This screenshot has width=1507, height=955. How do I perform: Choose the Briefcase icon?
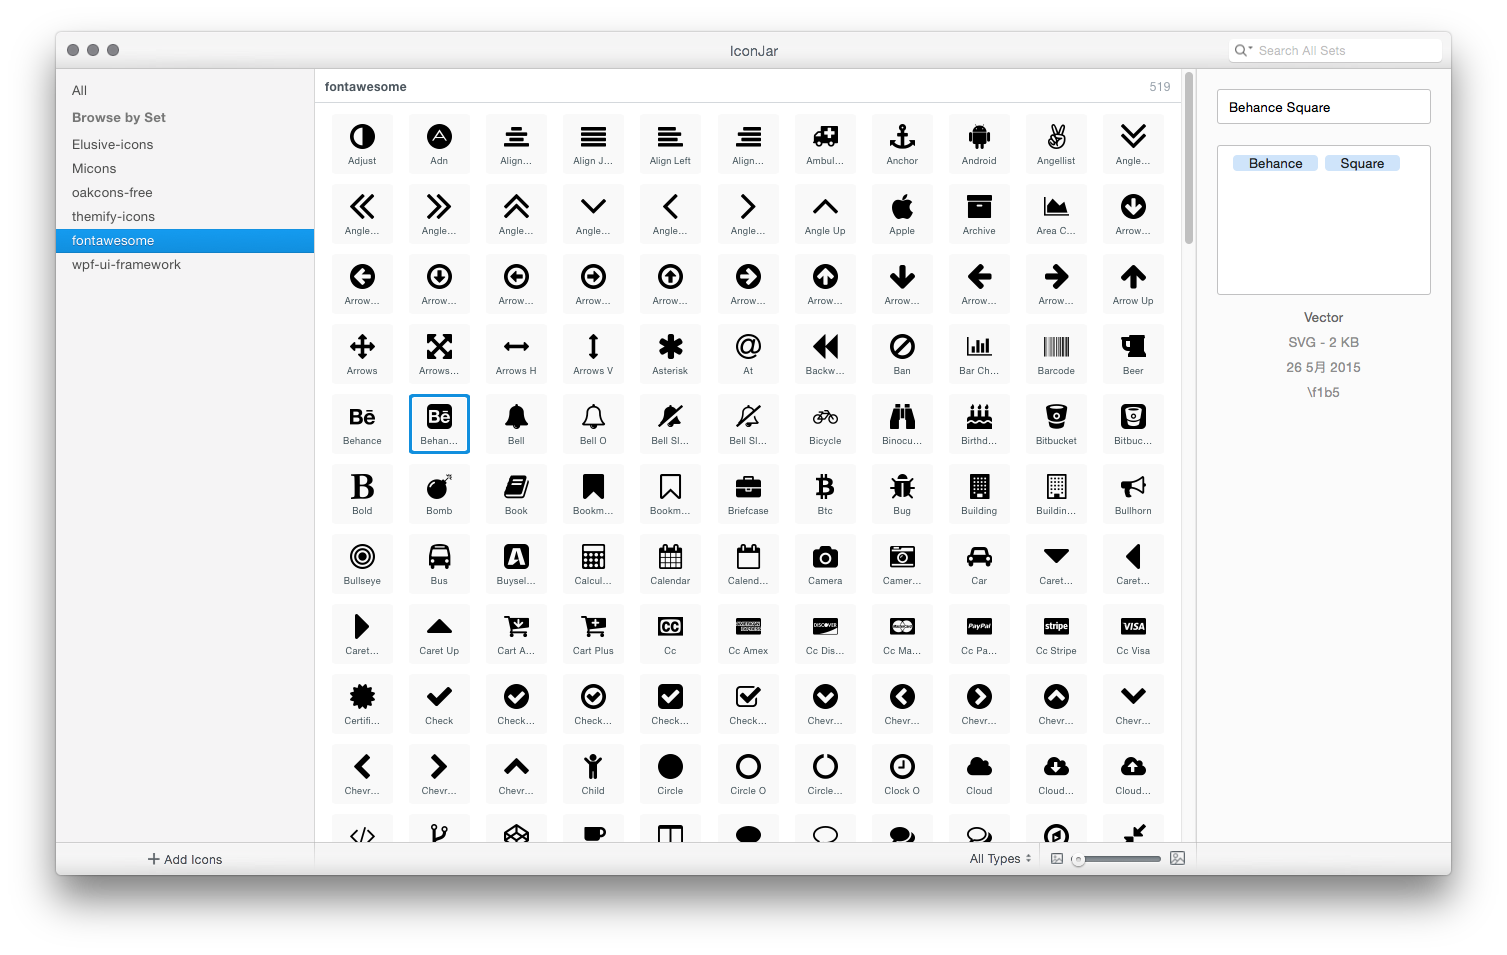[x=748, y=493]
